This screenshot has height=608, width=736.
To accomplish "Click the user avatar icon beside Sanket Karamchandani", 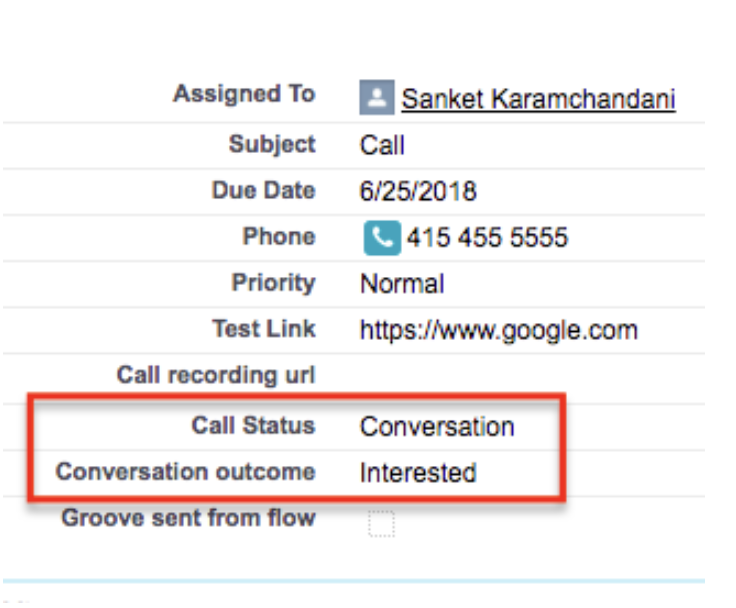I will [376, 98].
